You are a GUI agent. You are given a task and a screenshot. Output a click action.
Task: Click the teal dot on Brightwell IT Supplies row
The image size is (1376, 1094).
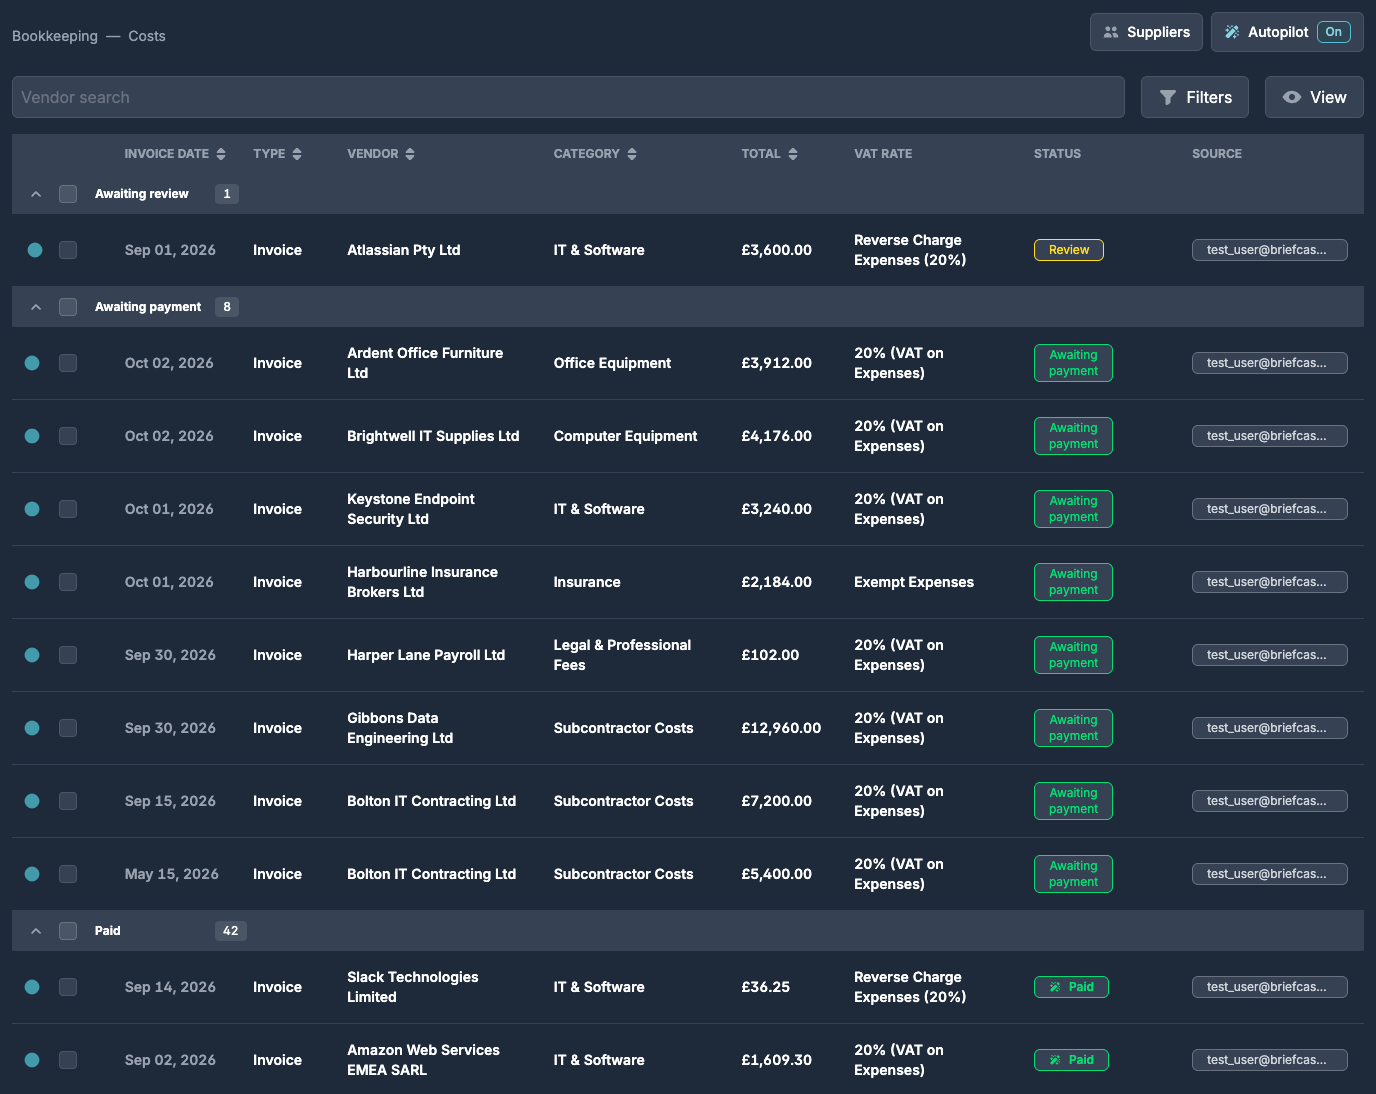pyautogui.click(x=32, y=436)
